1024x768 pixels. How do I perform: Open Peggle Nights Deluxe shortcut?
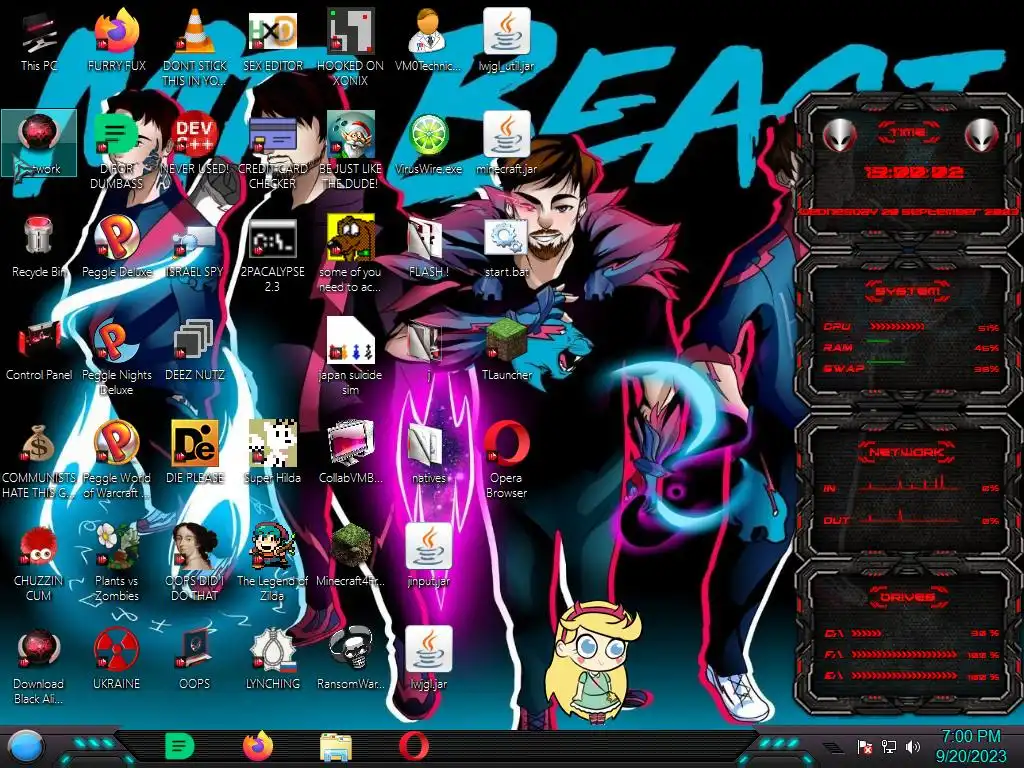(x=116, y=356)
